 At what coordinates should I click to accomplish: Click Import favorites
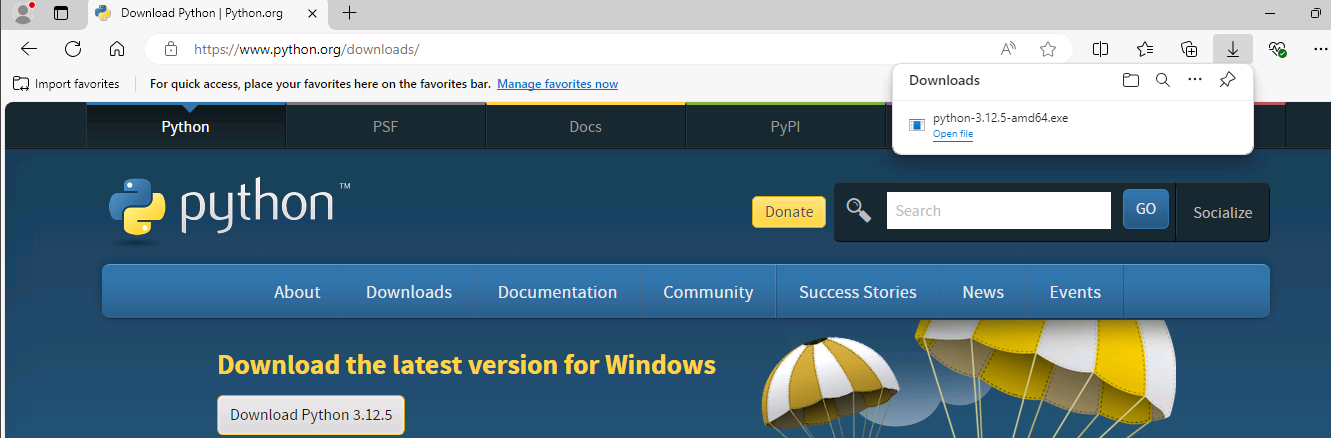click(x=66, y=84)
